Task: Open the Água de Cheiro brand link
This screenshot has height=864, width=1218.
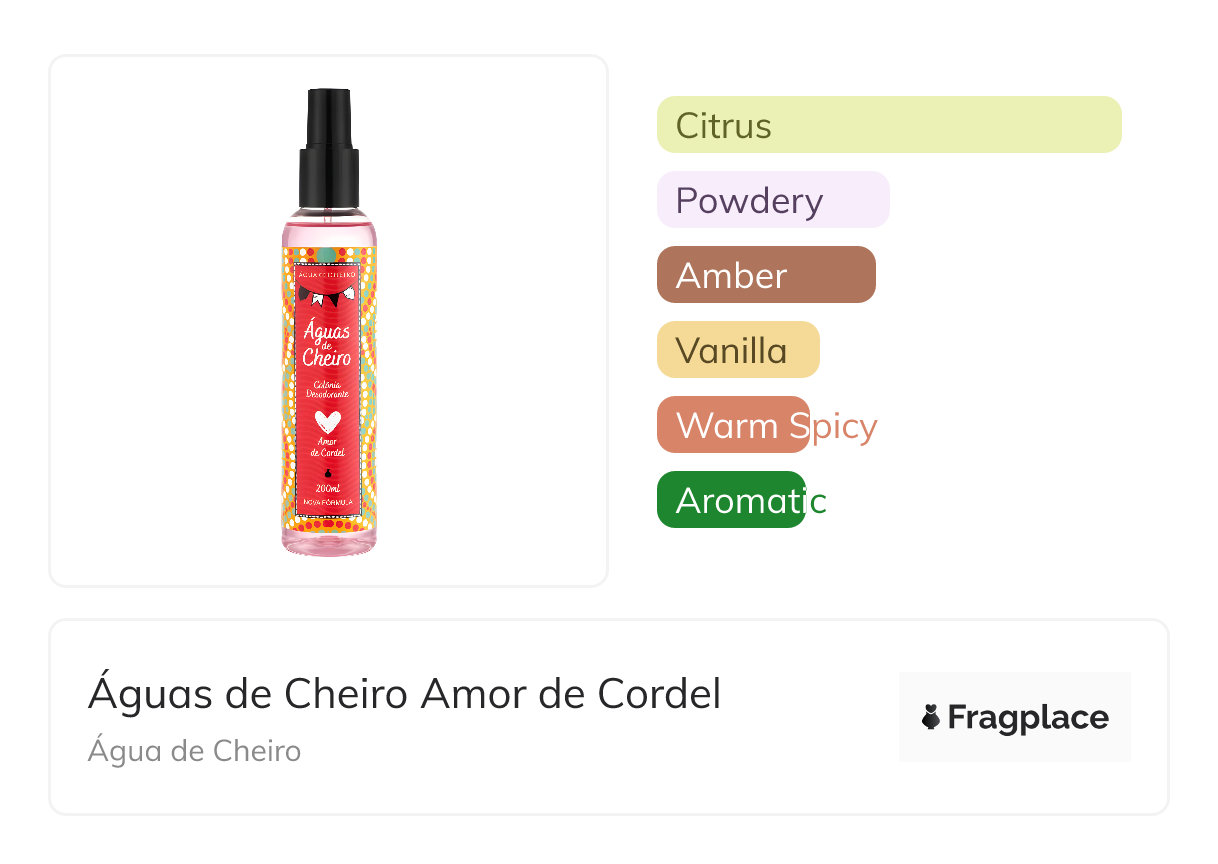Action: coord(194,750)
